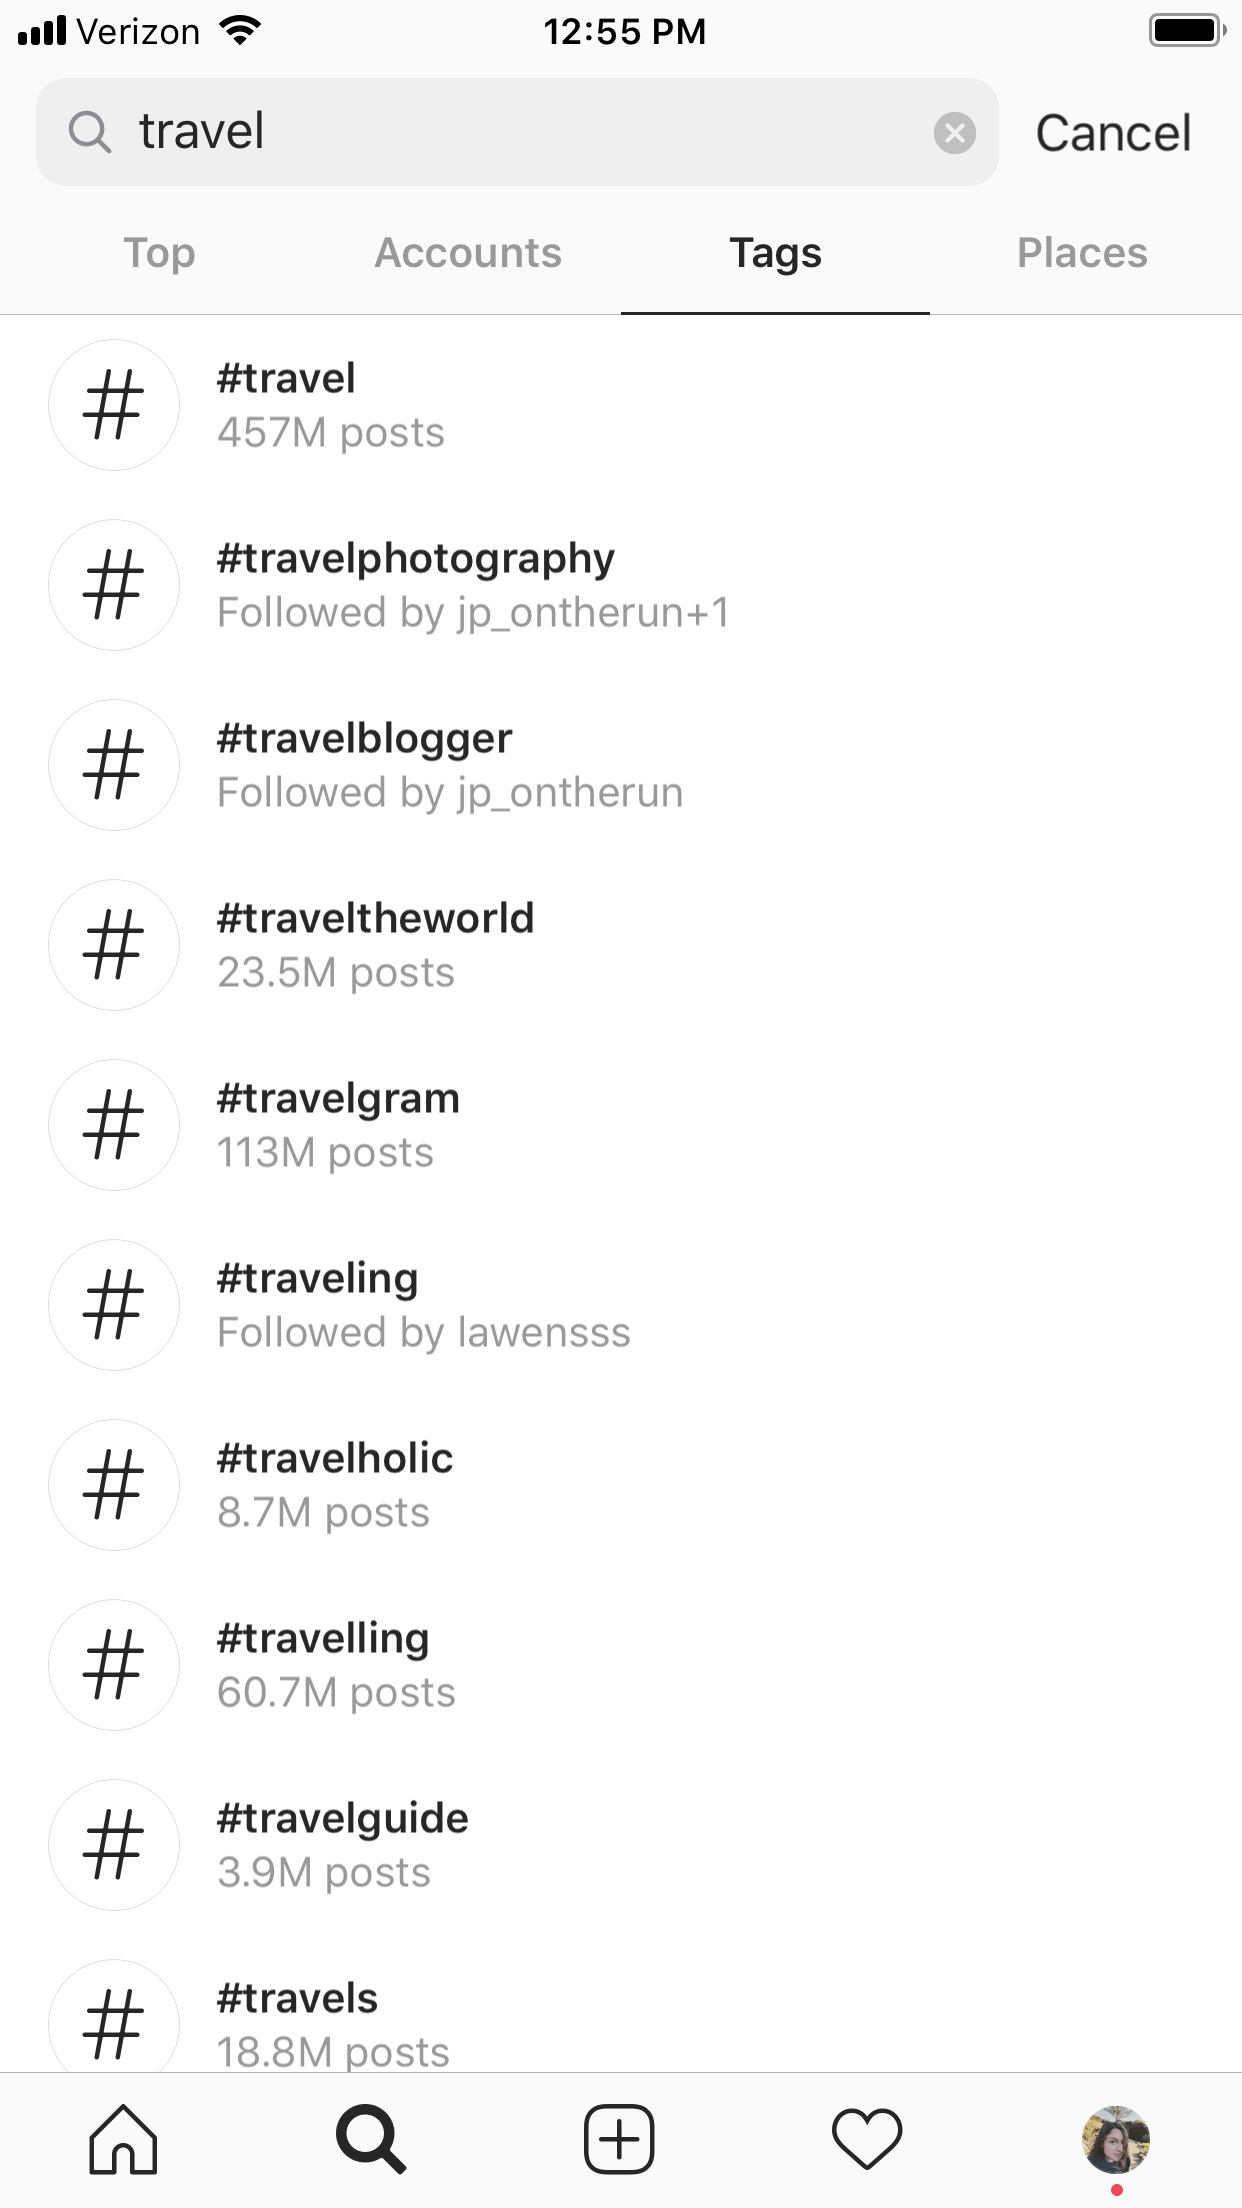This screenshot has height=2208, width=1242.
Task: Tap #travelguide with 3.9M posts
Action: tap(342, 1844)
